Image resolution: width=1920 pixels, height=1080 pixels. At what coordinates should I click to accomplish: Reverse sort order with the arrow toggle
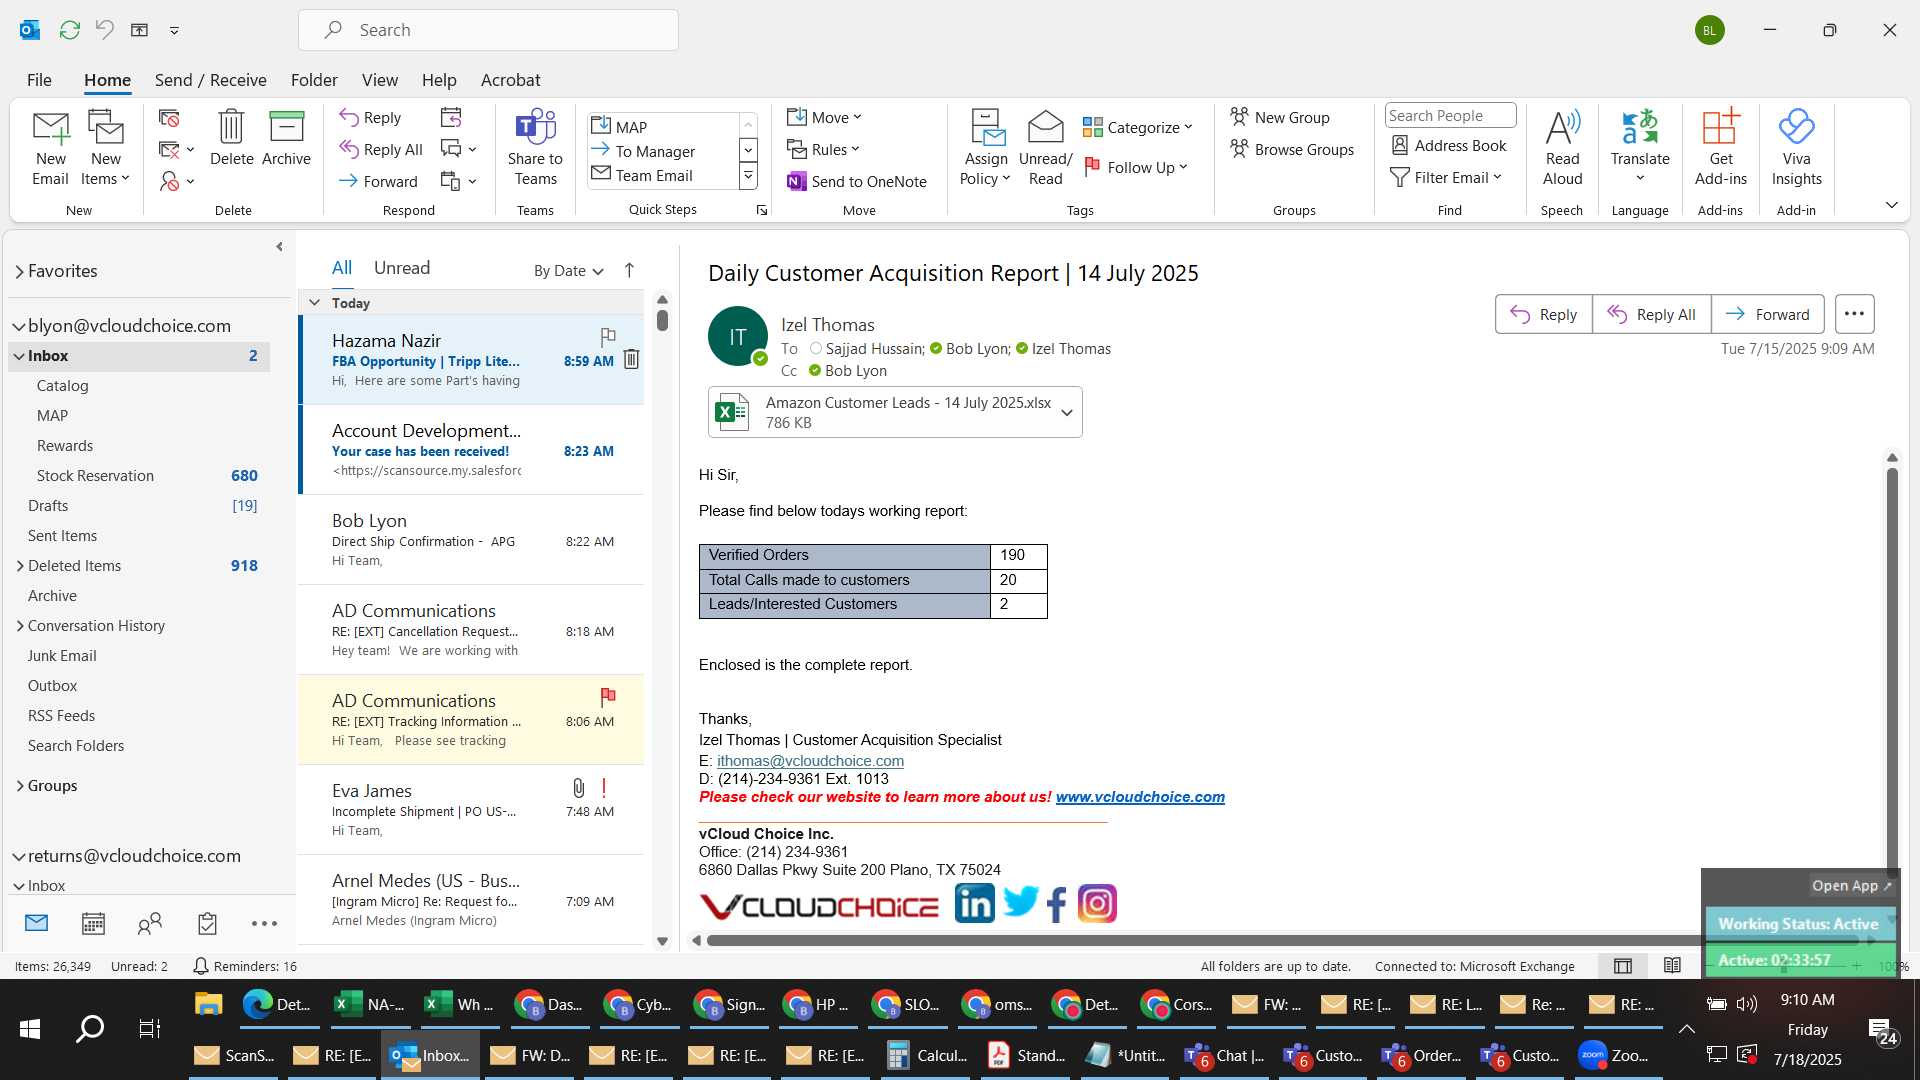point(629,270)
